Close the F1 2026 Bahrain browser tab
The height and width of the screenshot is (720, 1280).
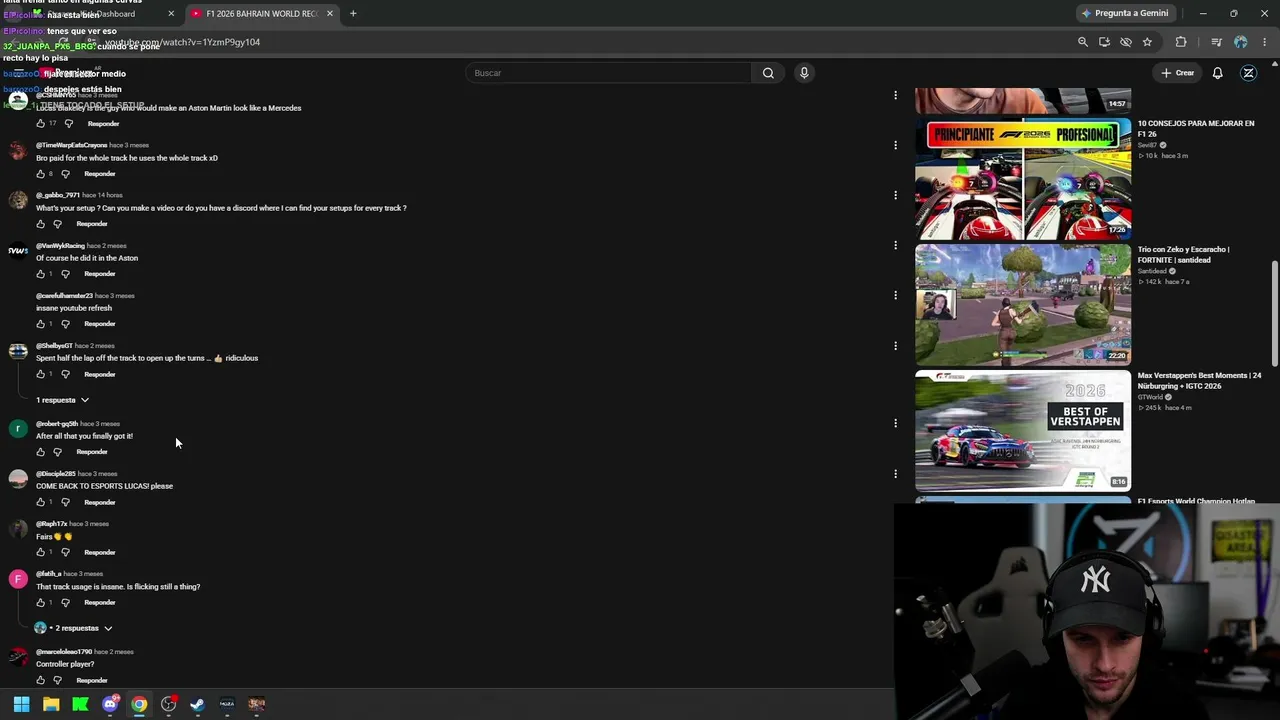[x=330, y=14]
